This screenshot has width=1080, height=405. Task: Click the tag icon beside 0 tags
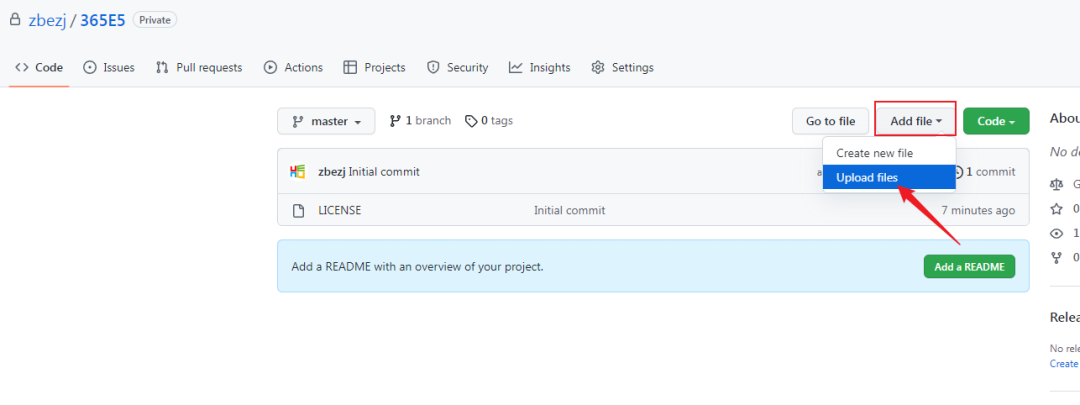(471, 121)
